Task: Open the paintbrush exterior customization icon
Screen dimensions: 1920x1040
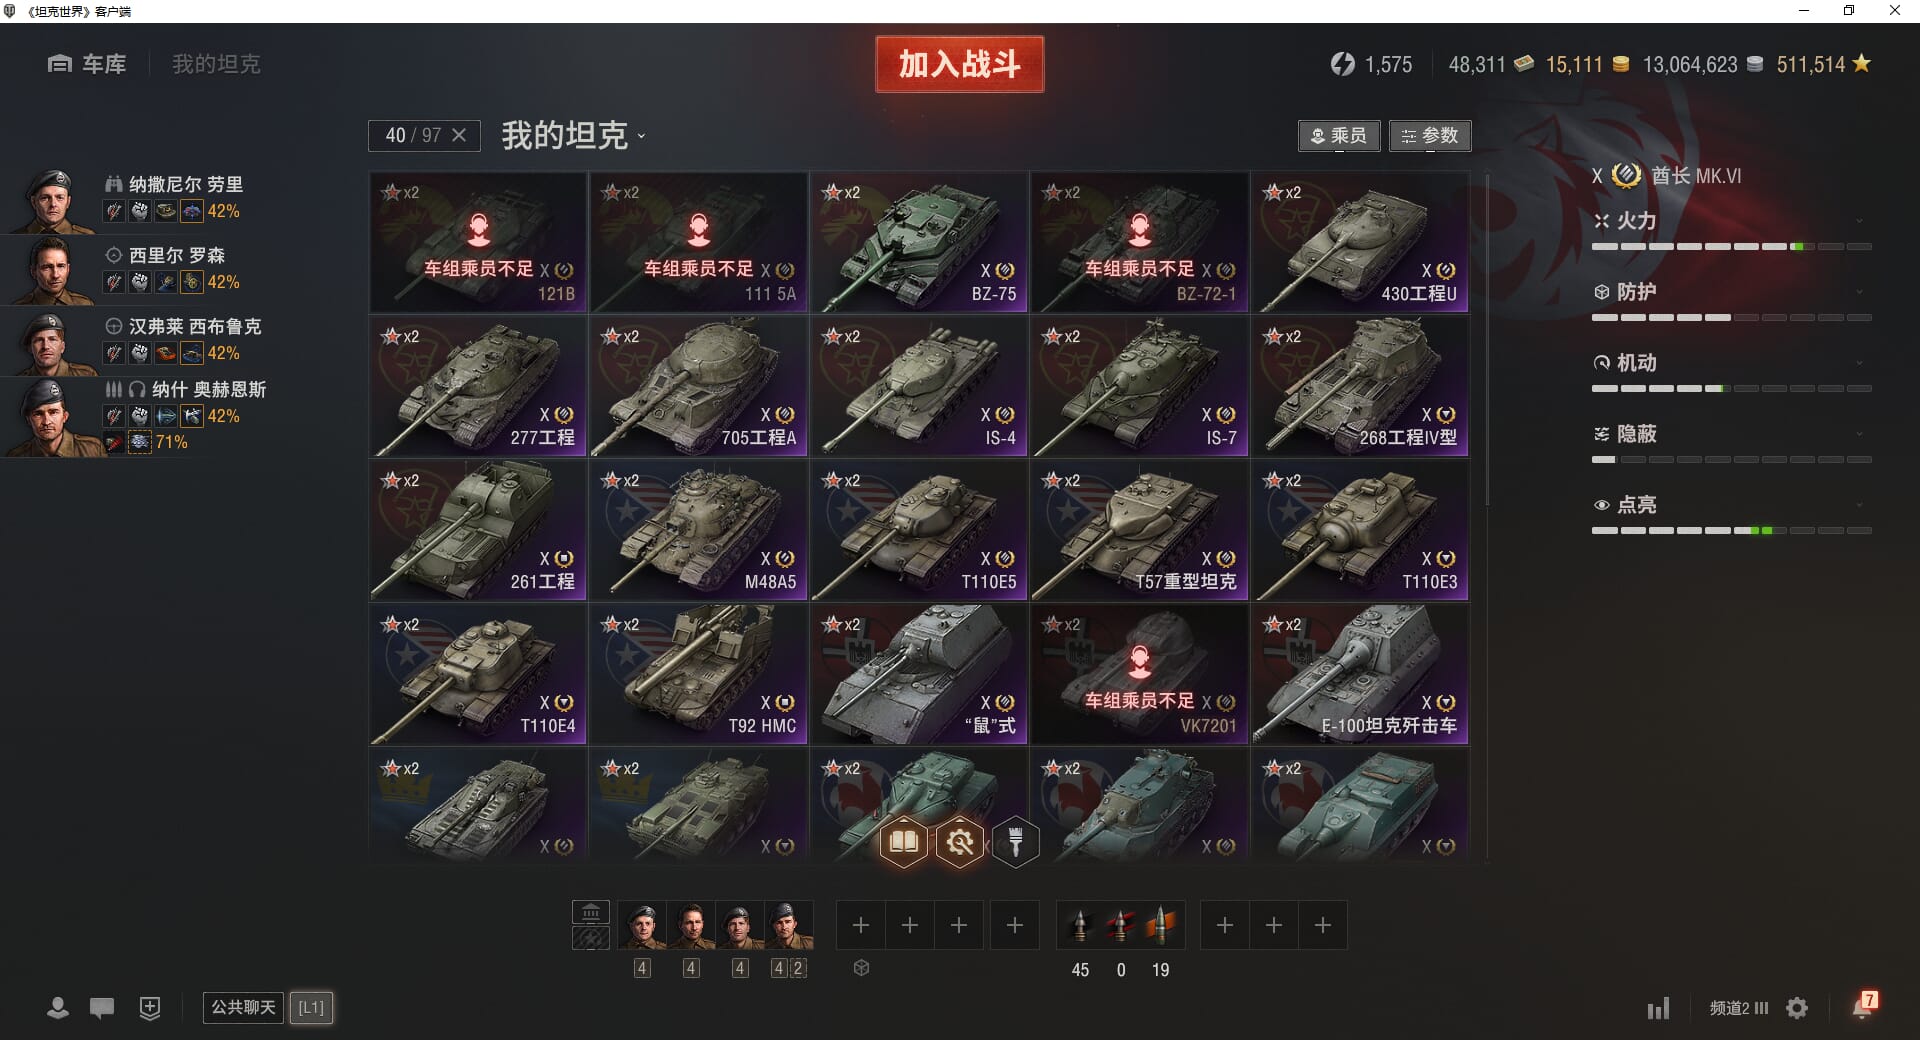Action: 1015,842
